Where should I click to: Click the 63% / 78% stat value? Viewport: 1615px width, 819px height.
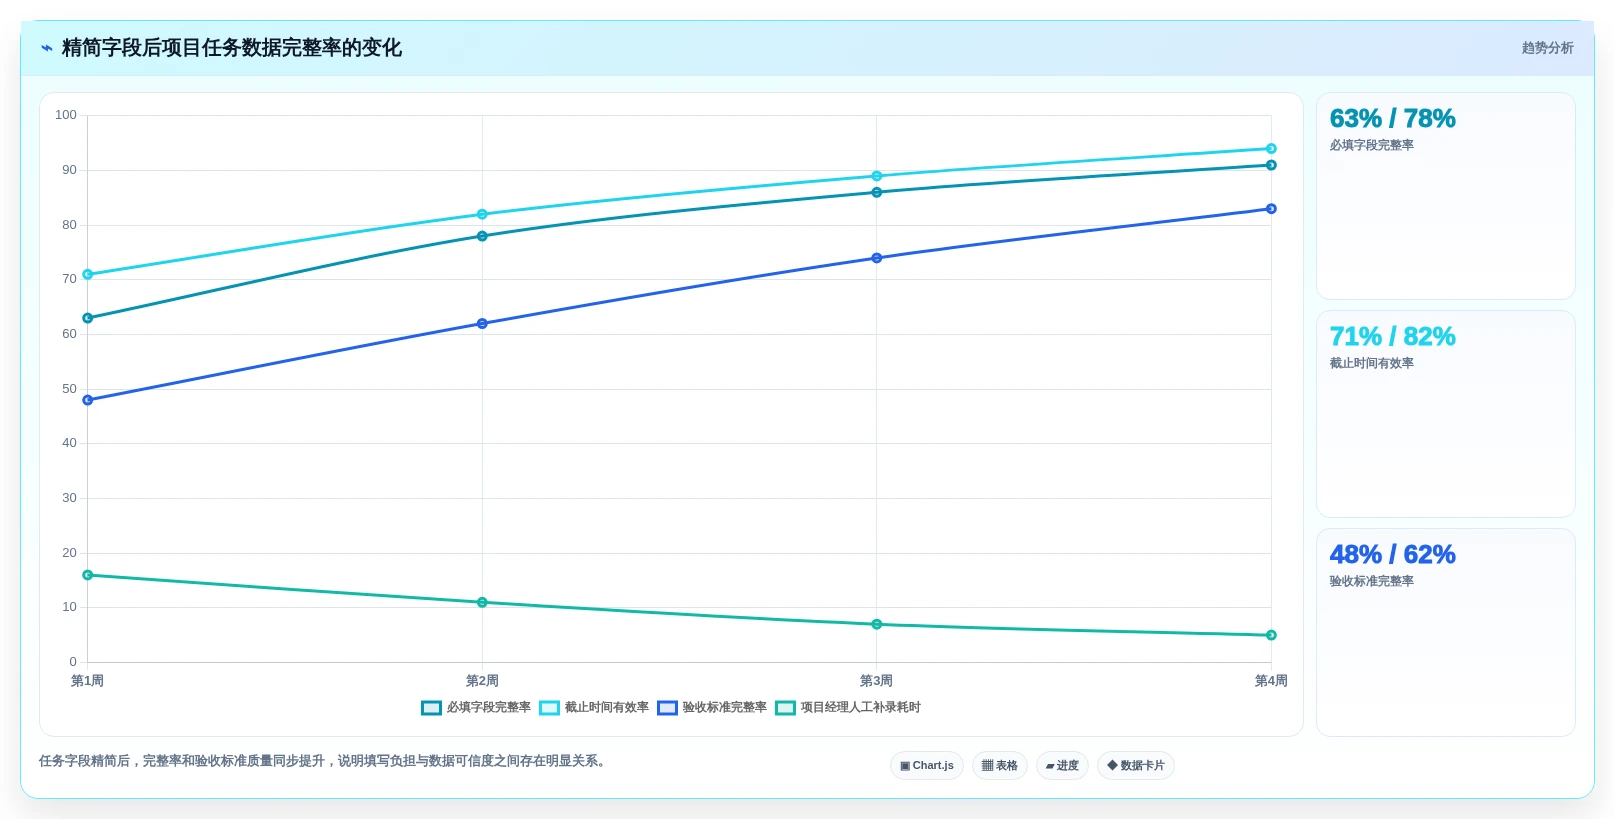click(x=1392, y=118)
